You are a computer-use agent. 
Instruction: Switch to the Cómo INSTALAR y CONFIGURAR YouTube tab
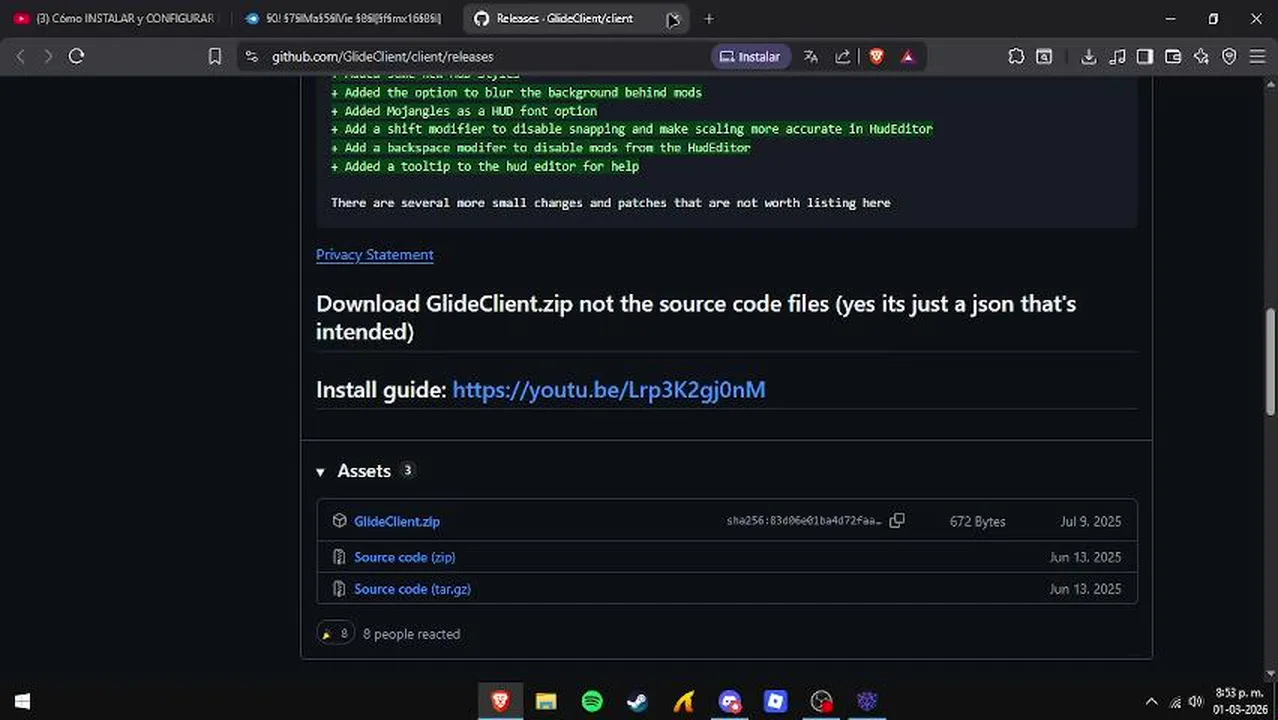click(x=115, y=18)
